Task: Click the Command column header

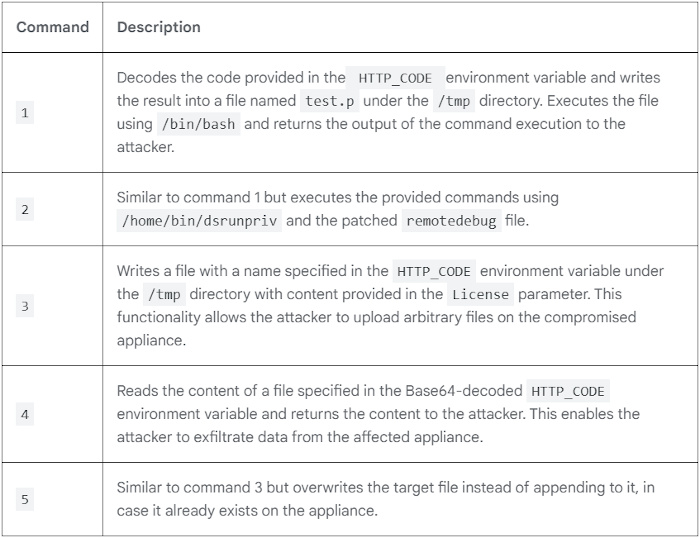Action: pyautogui.click(x=53, y=27)
